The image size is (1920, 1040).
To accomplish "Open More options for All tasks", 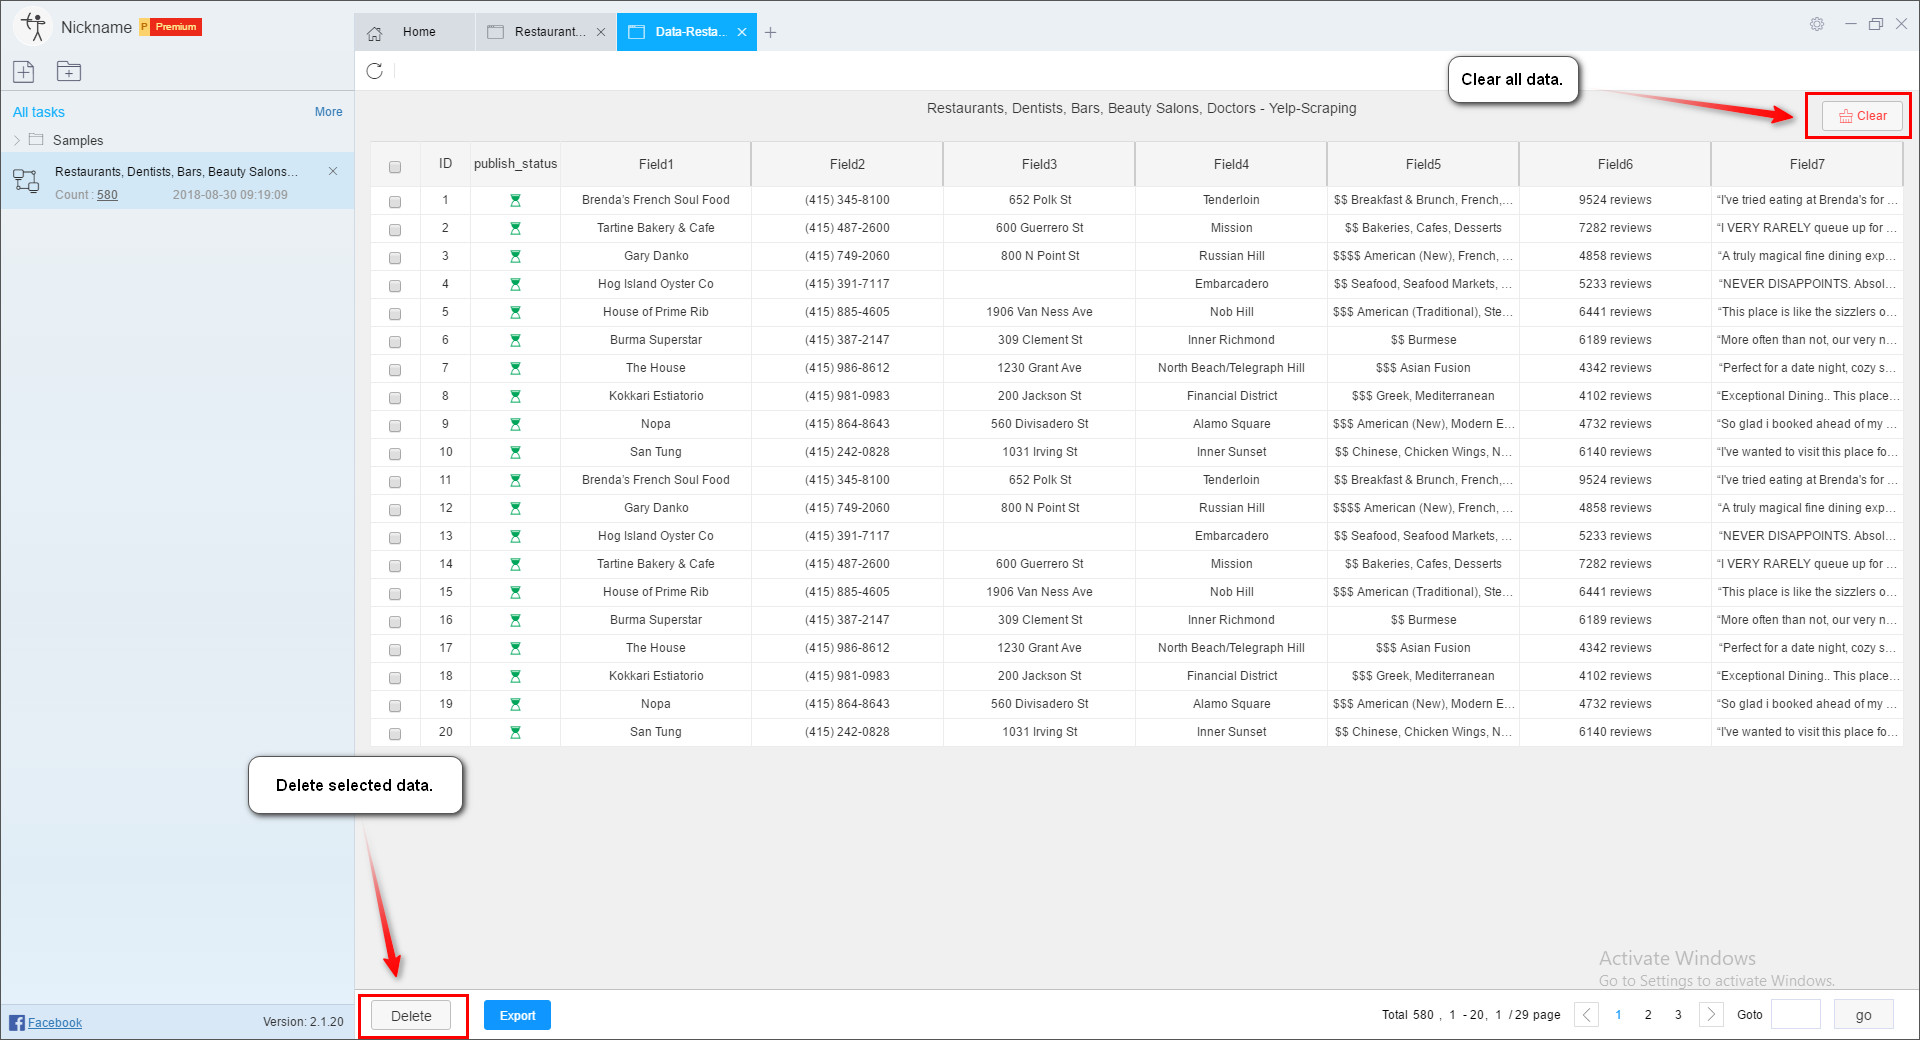I will (328, 111).
